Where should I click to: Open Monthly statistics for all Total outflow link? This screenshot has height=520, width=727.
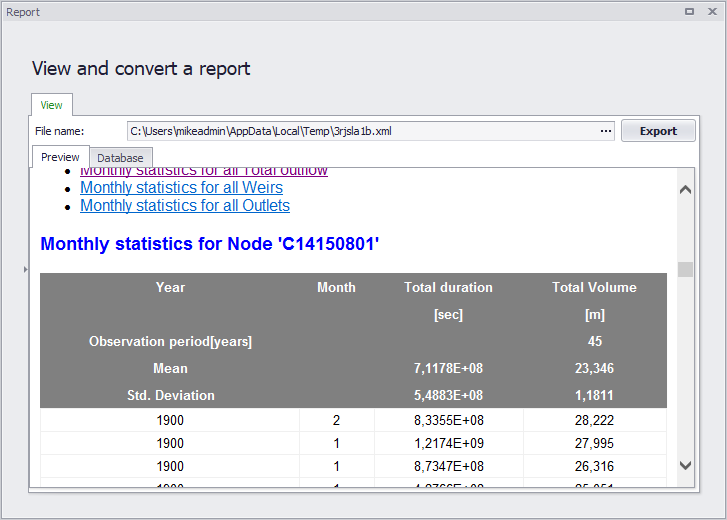204,172
